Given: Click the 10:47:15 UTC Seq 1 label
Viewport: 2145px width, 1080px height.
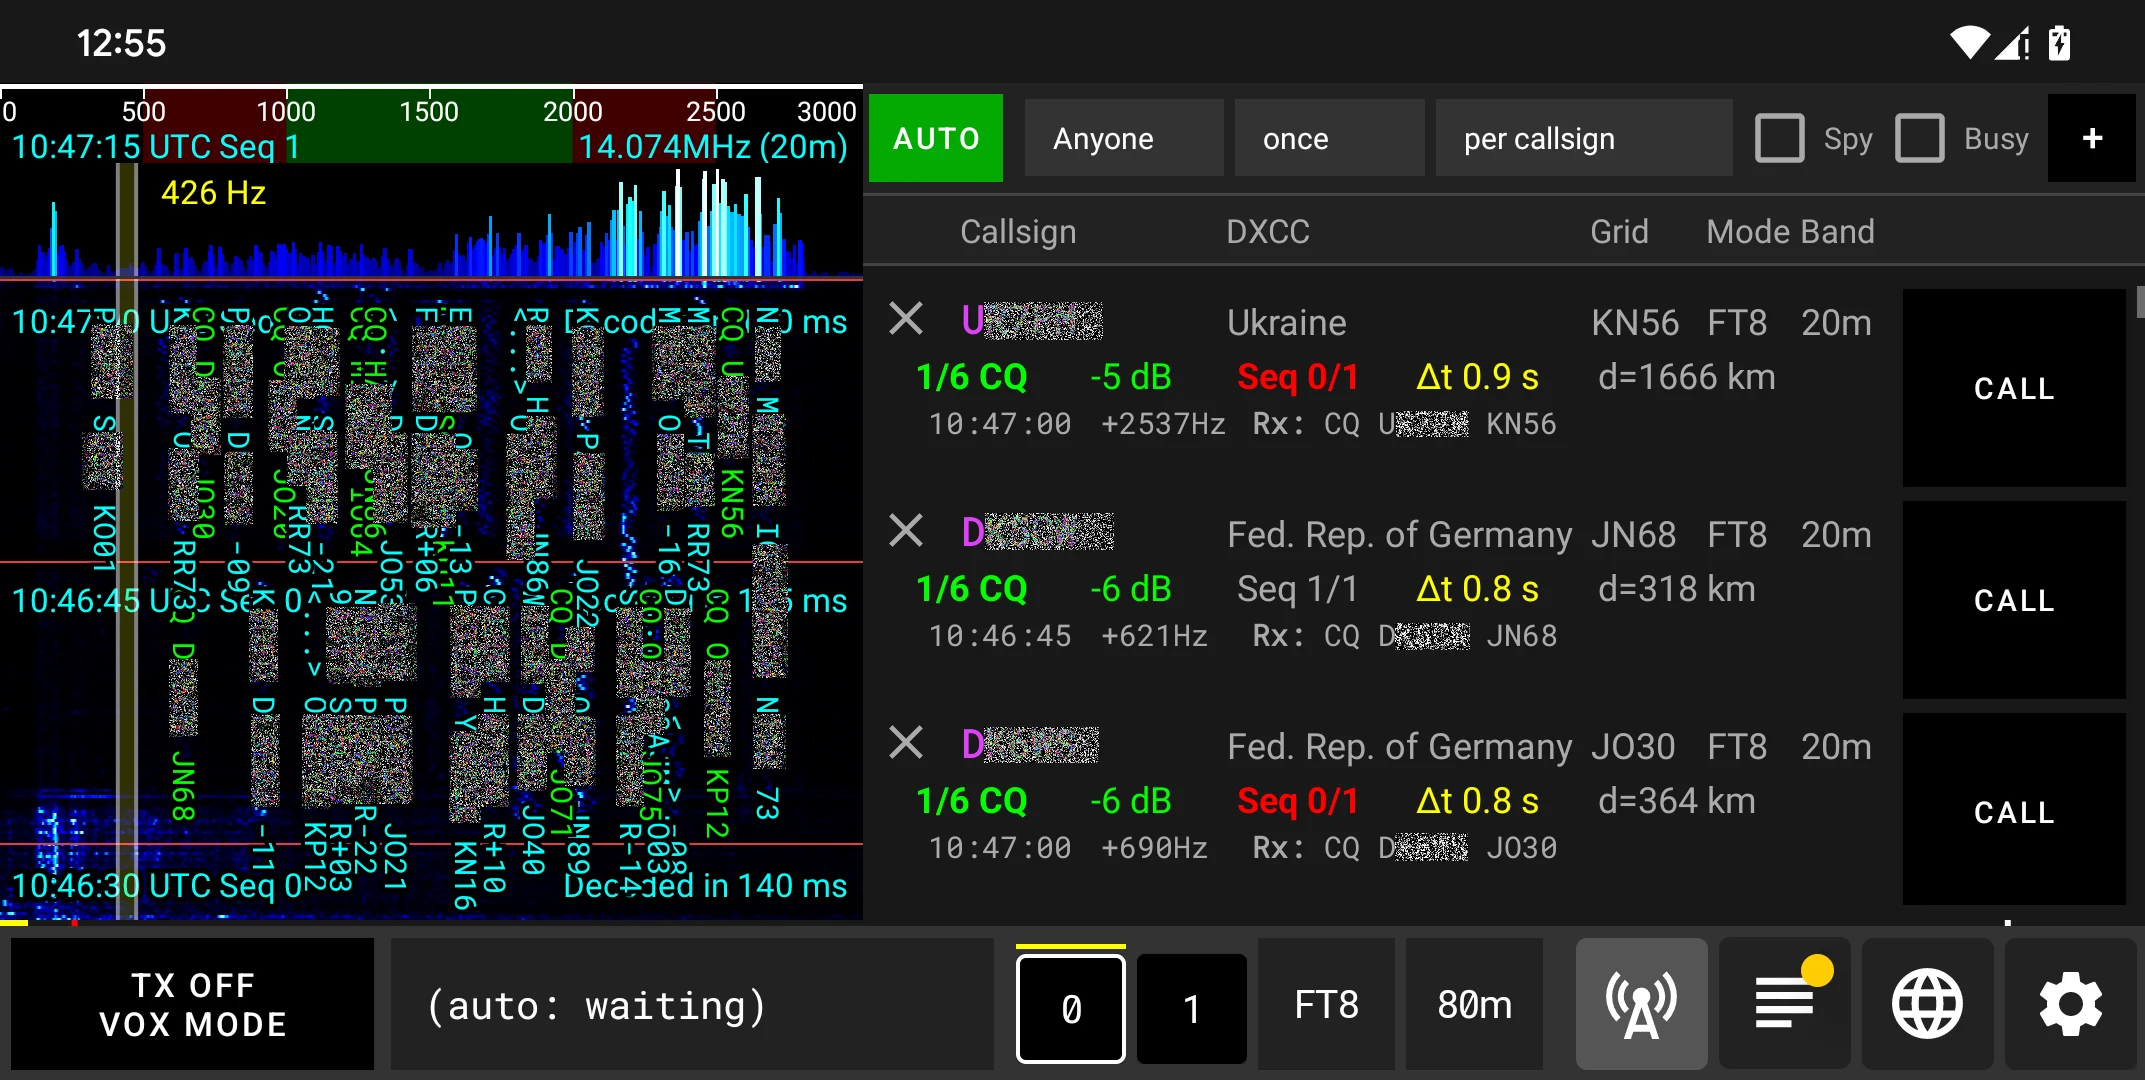Looking at the screenshot, I should [155, 147].
